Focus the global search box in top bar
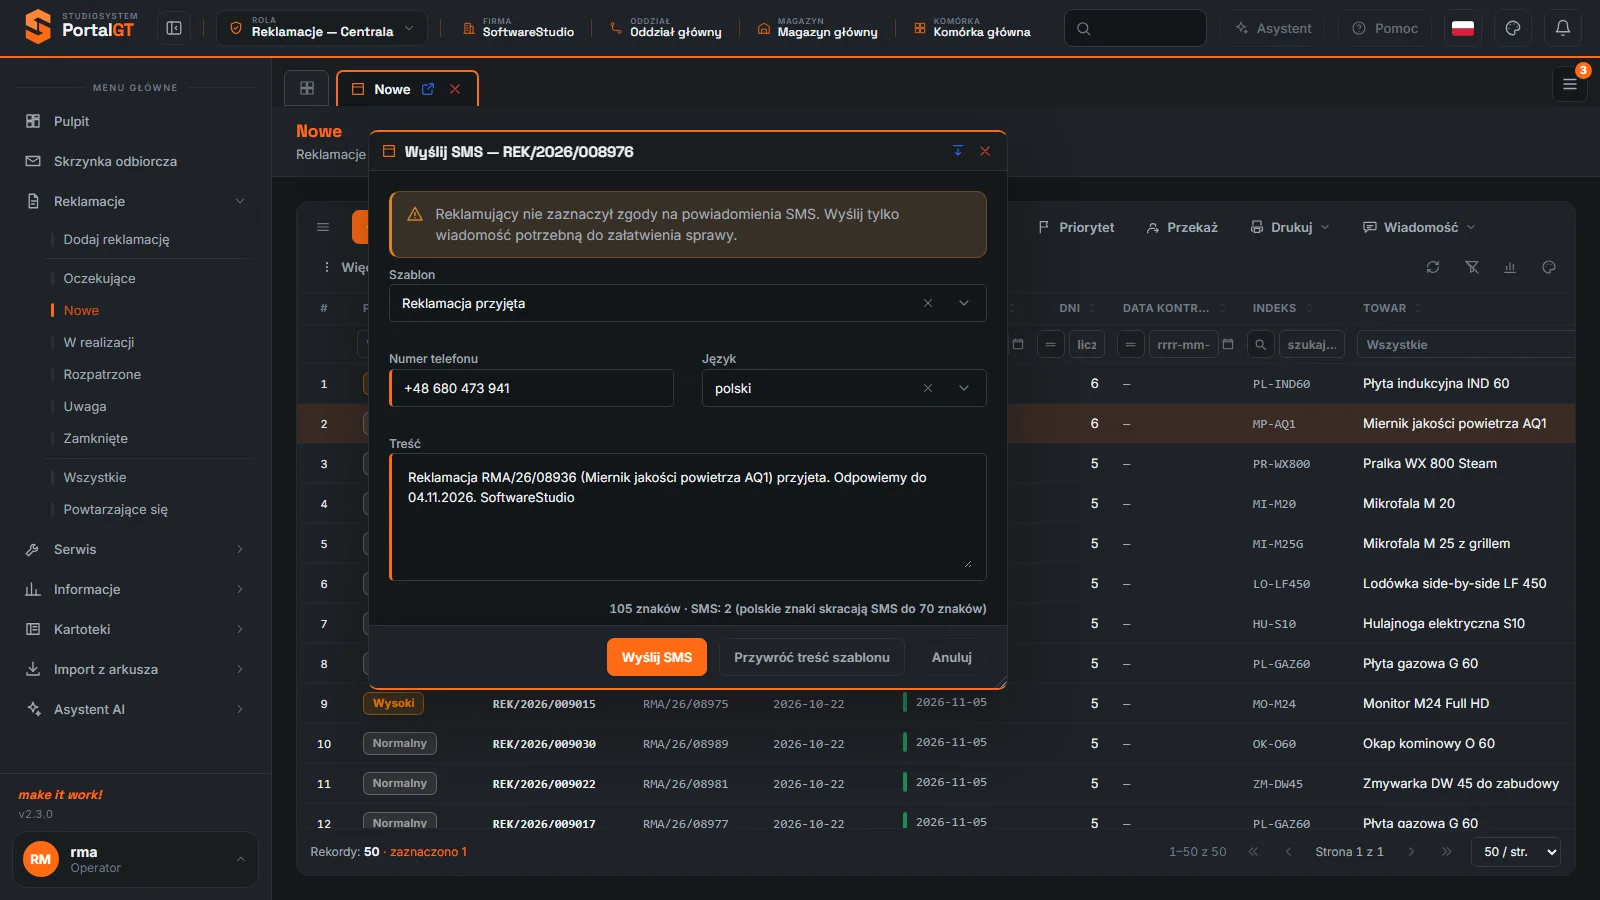The image size is (1600, 900). tap(1135, 28)
